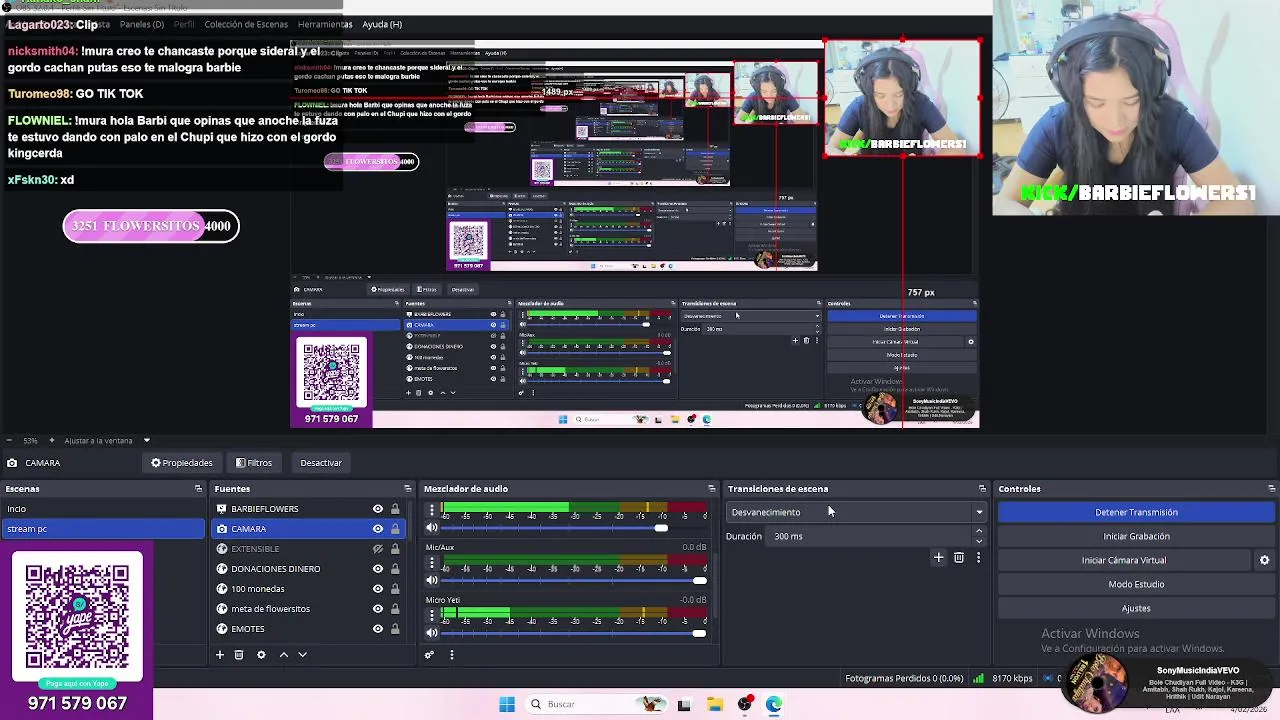This screenshot has width=1280, height=720.
Task: Open Ajustar a la ventana dropdown
Action: click(107, 440)
